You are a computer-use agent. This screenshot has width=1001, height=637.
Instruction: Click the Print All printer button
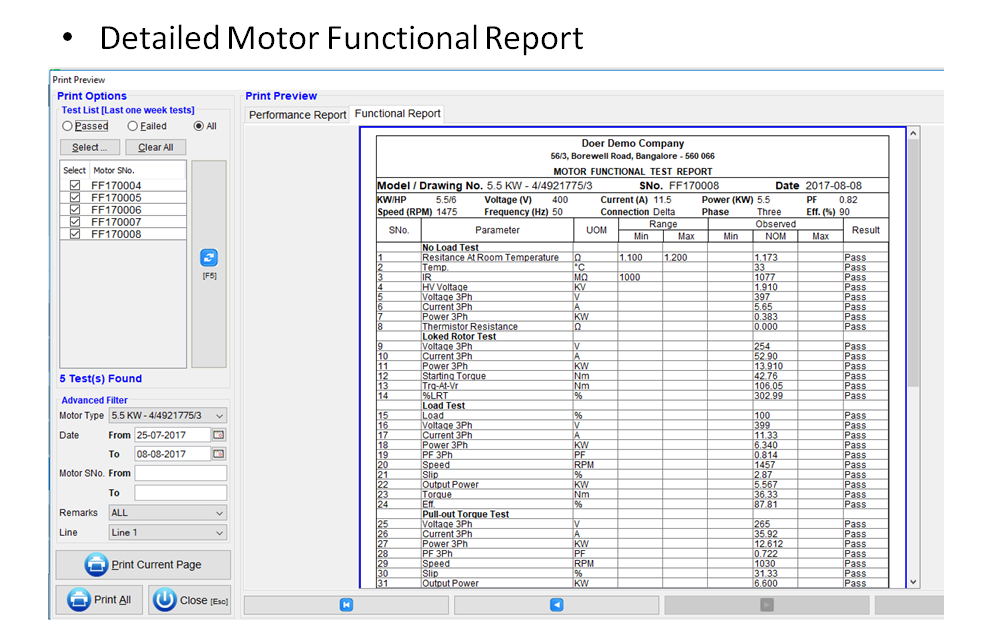click(x=99, y=600)
